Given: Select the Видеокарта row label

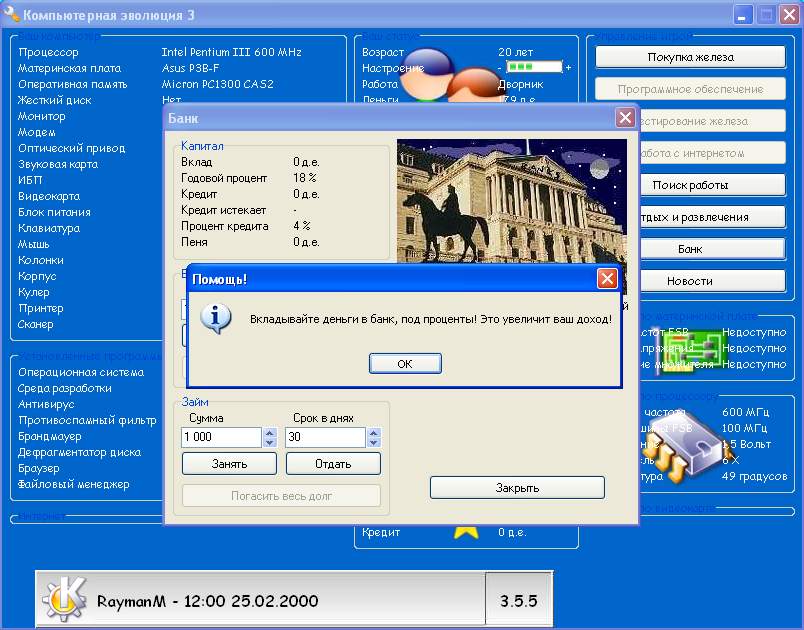Looking at the screenshot, I should point(49,196).
